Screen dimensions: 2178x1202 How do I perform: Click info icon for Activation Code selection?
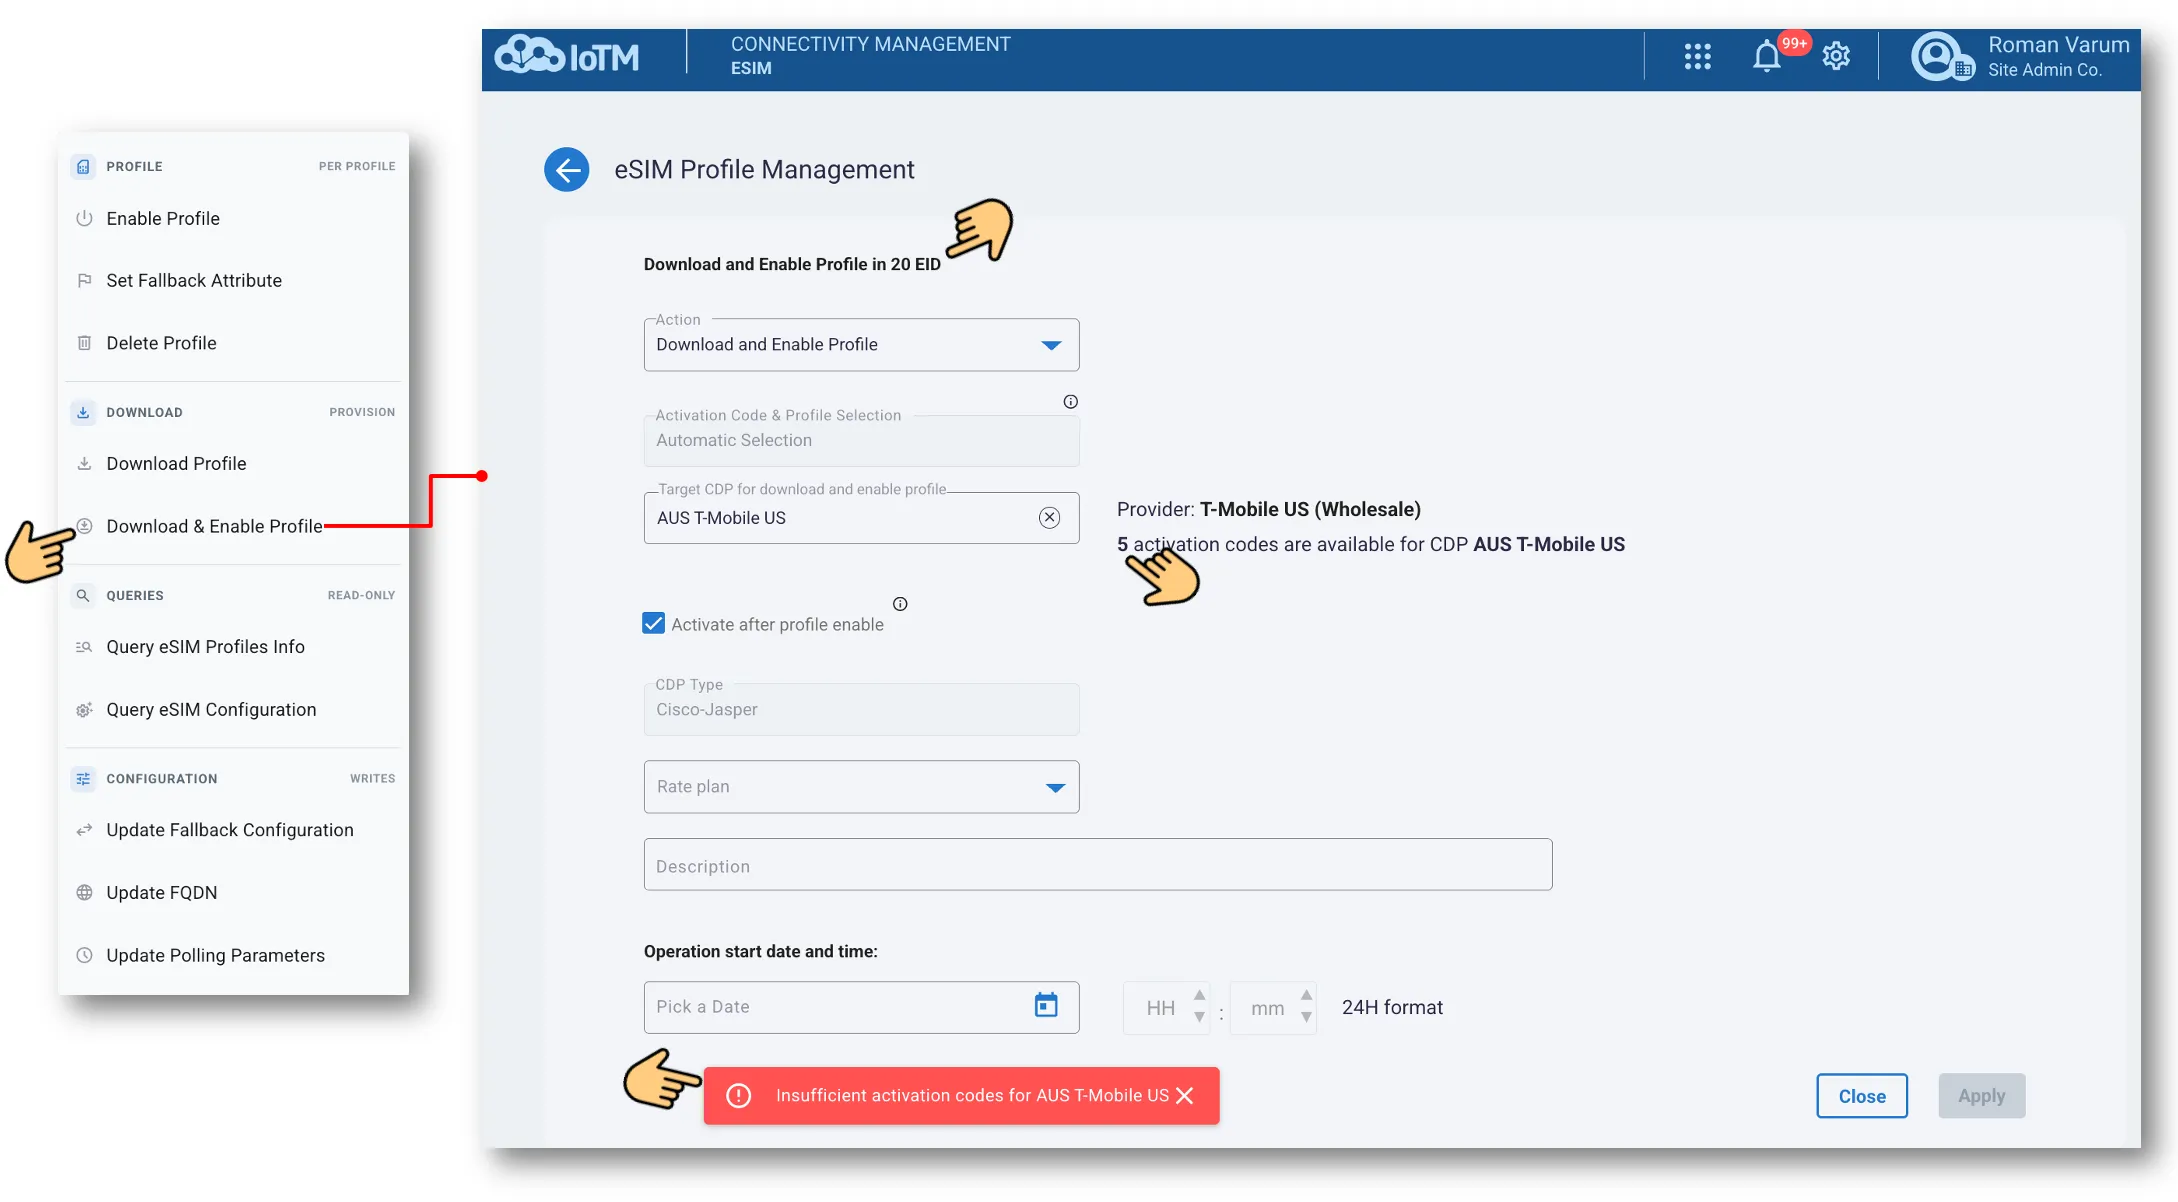(1070, 402)
